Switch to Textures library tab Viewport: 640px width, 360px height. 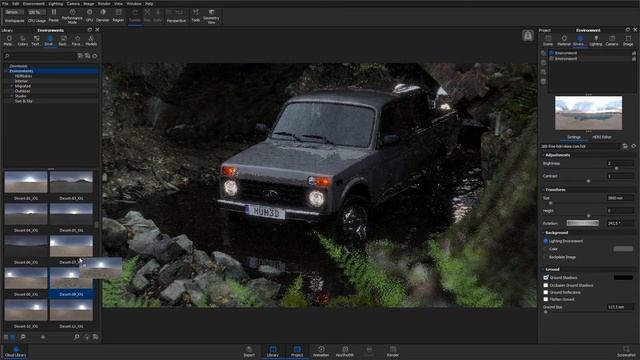(x=36, y=40)
